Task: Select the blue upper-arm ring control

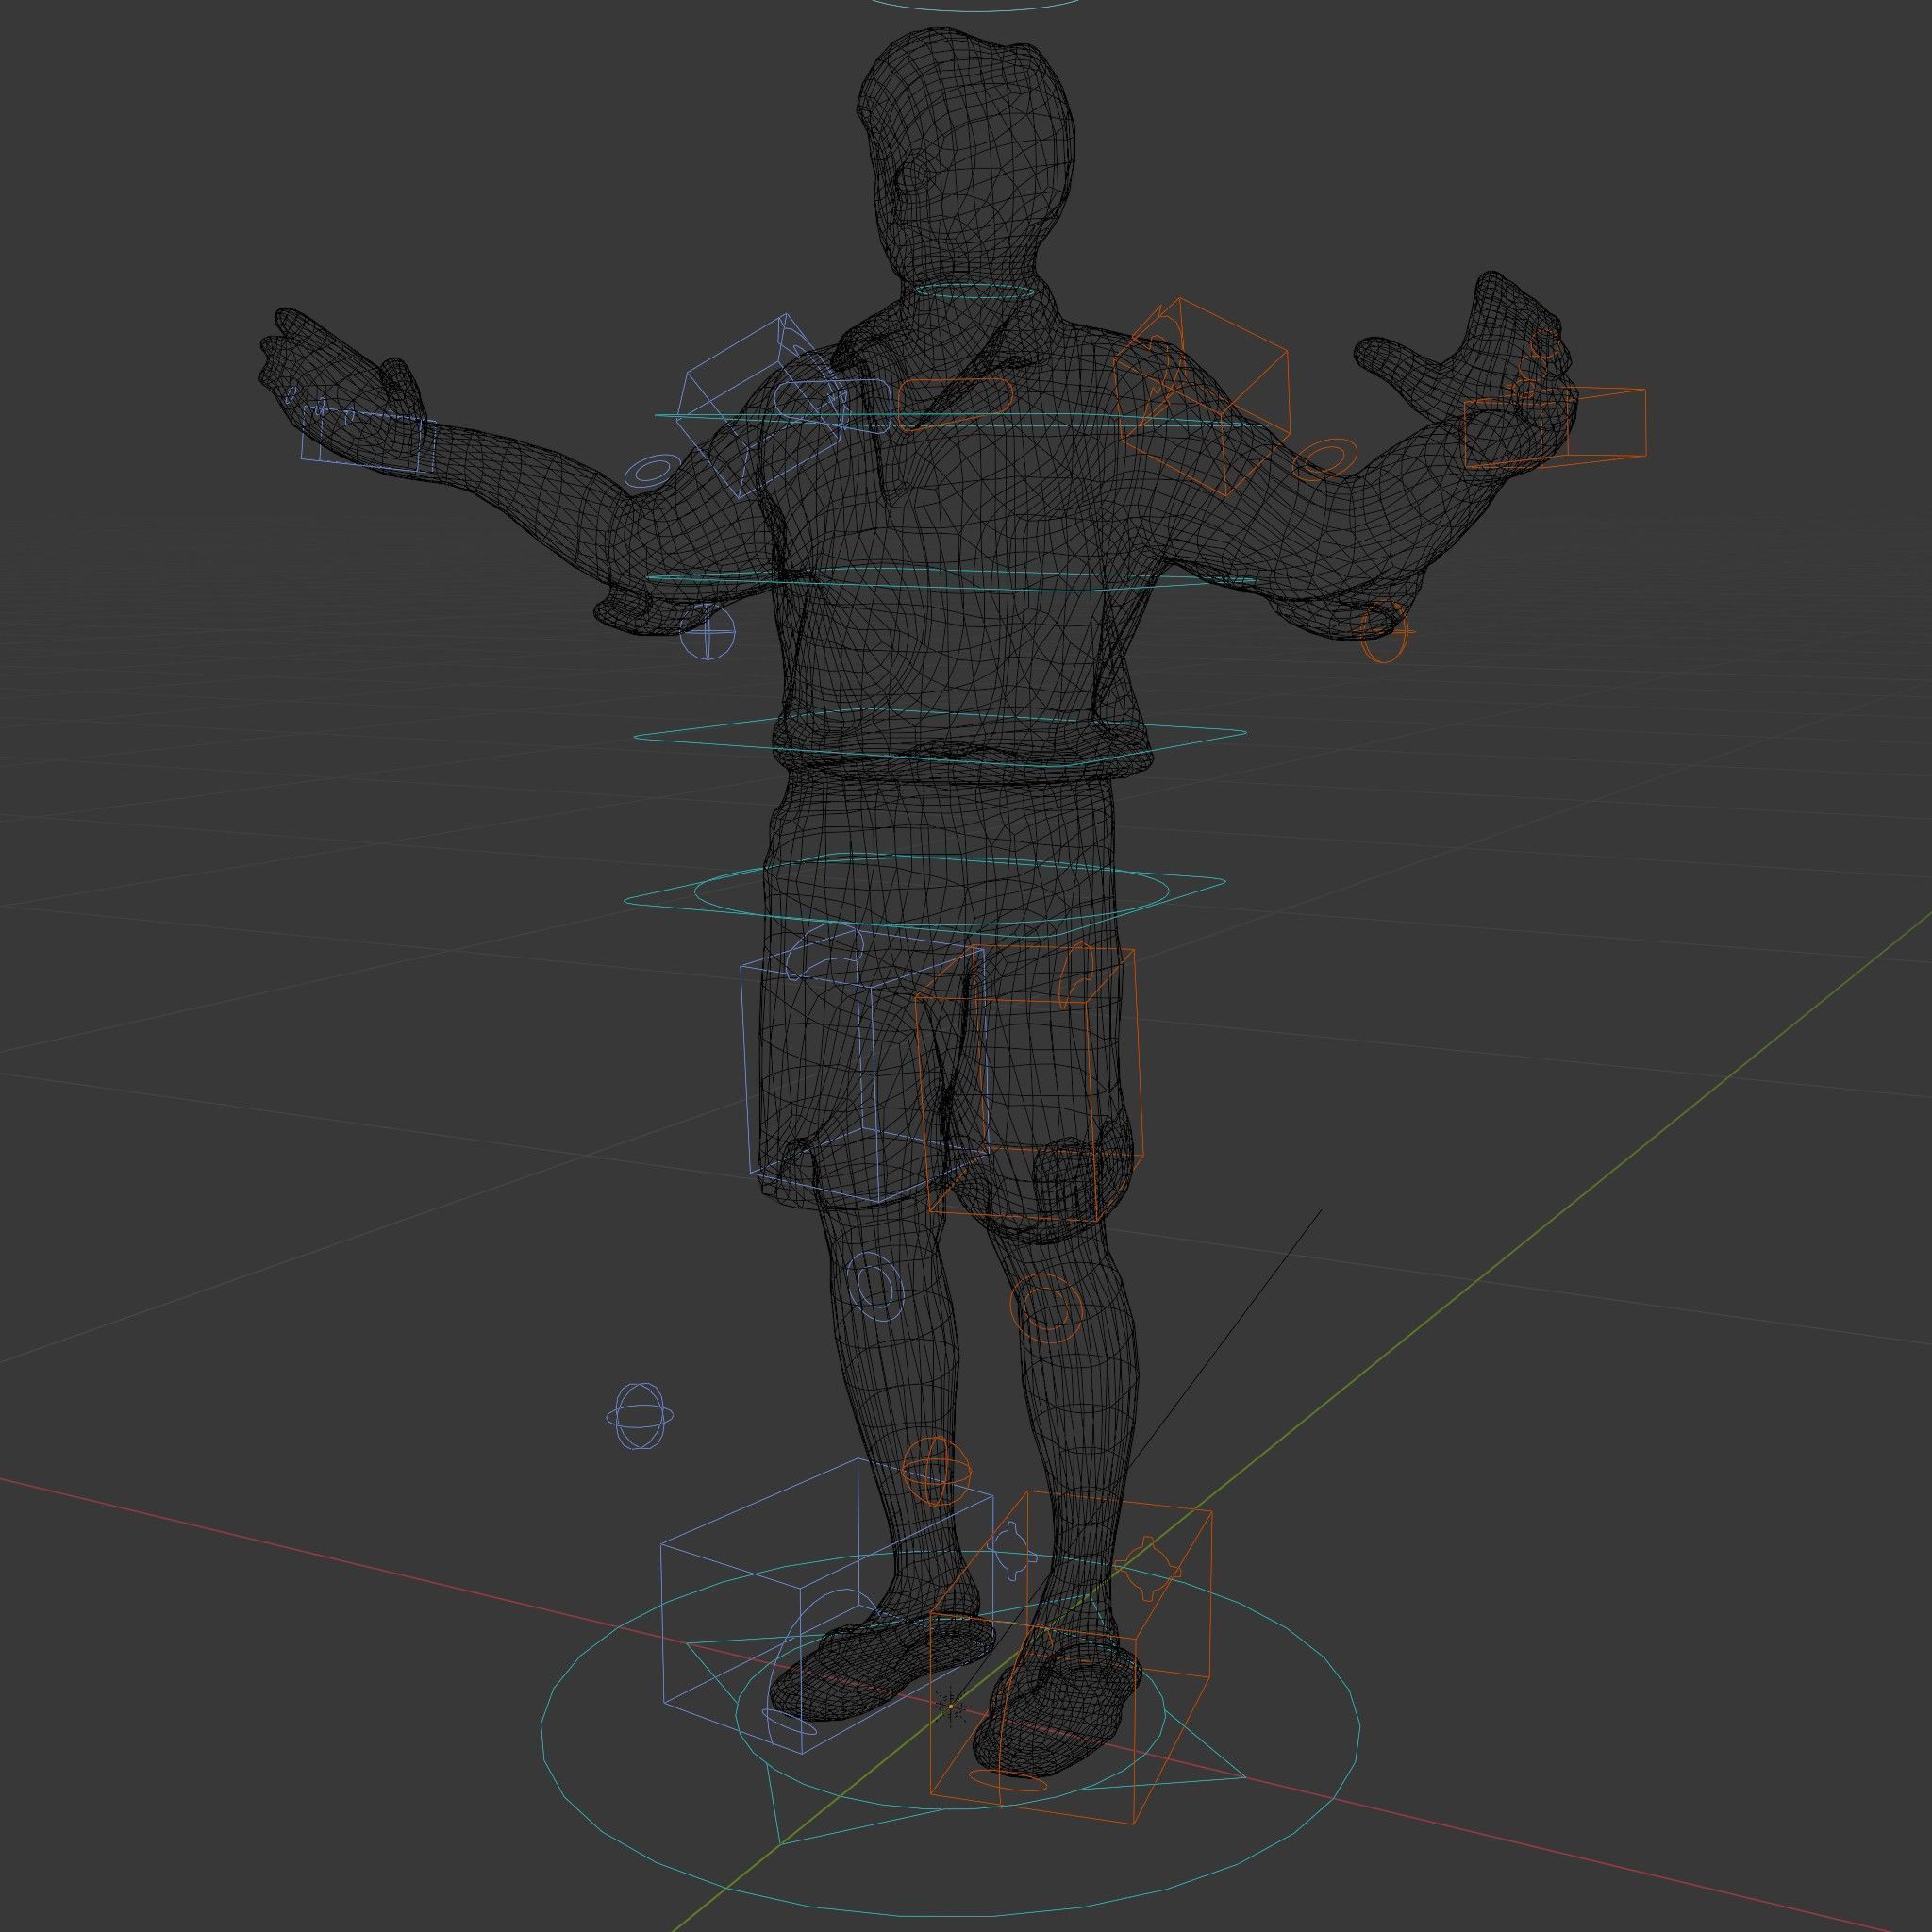Action: click(x=652, y=471)
